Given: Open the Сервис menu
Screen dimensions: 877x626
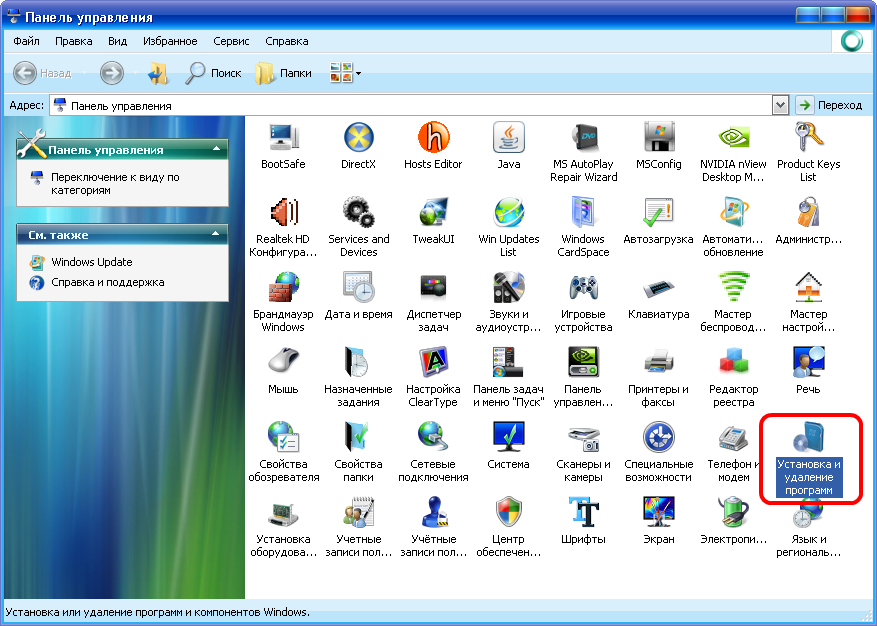Looking at the screenshot, I should (x=231, y=41).
